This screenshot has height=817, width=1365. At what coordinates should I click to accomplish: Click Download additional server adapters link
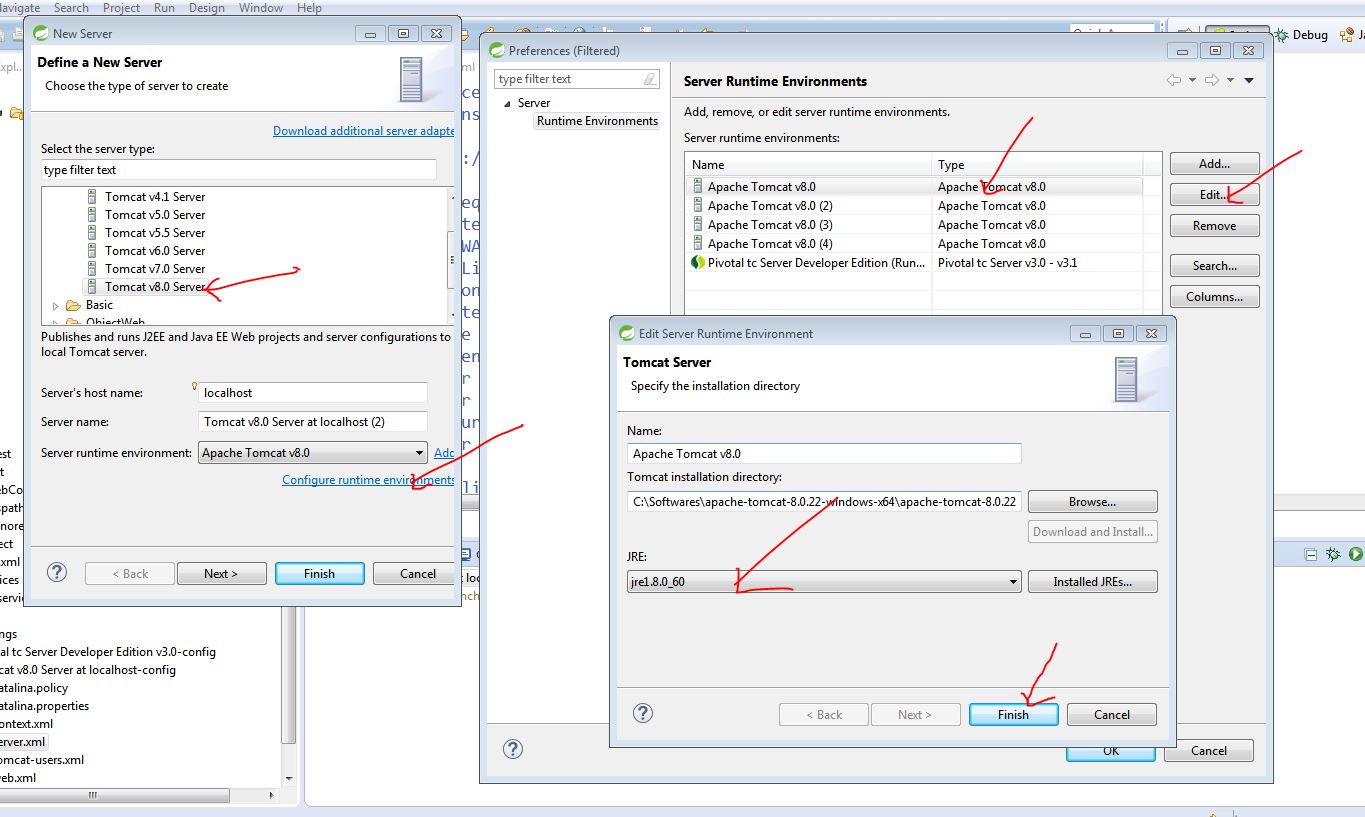point(364,131)
